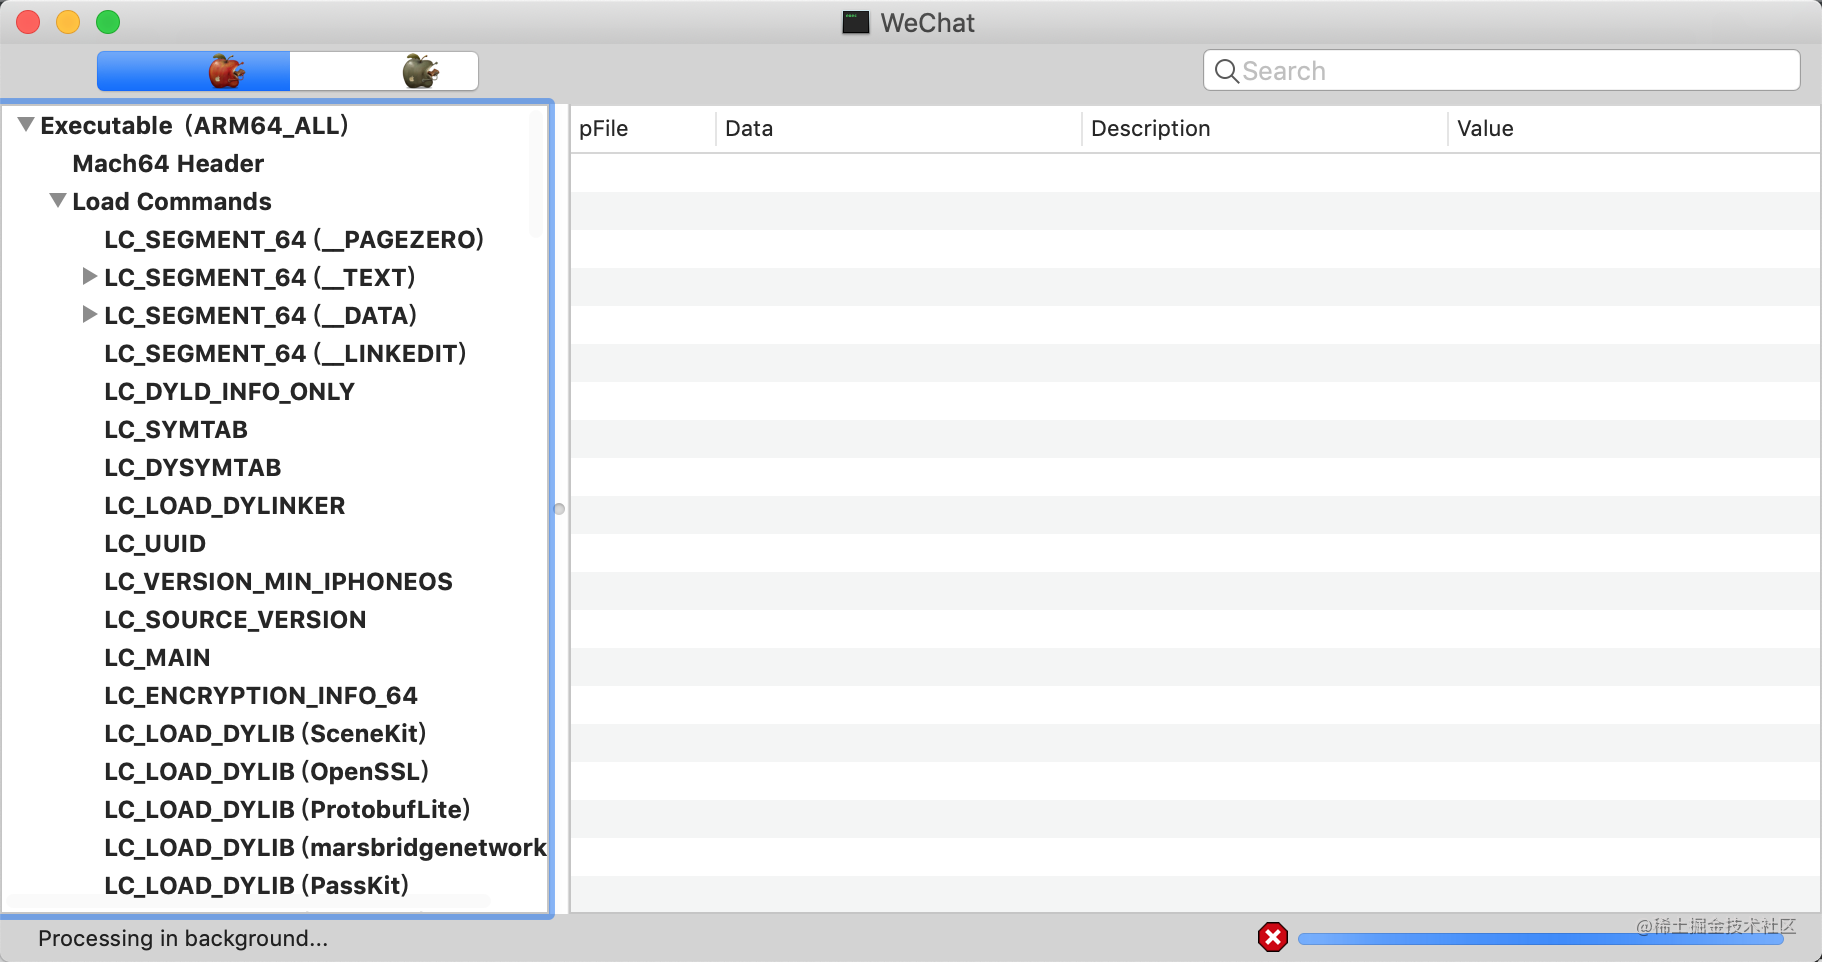
Task: Select LC_VERSION_MIN_IPHONEOS entry
Action: click(x=278, y=581)
